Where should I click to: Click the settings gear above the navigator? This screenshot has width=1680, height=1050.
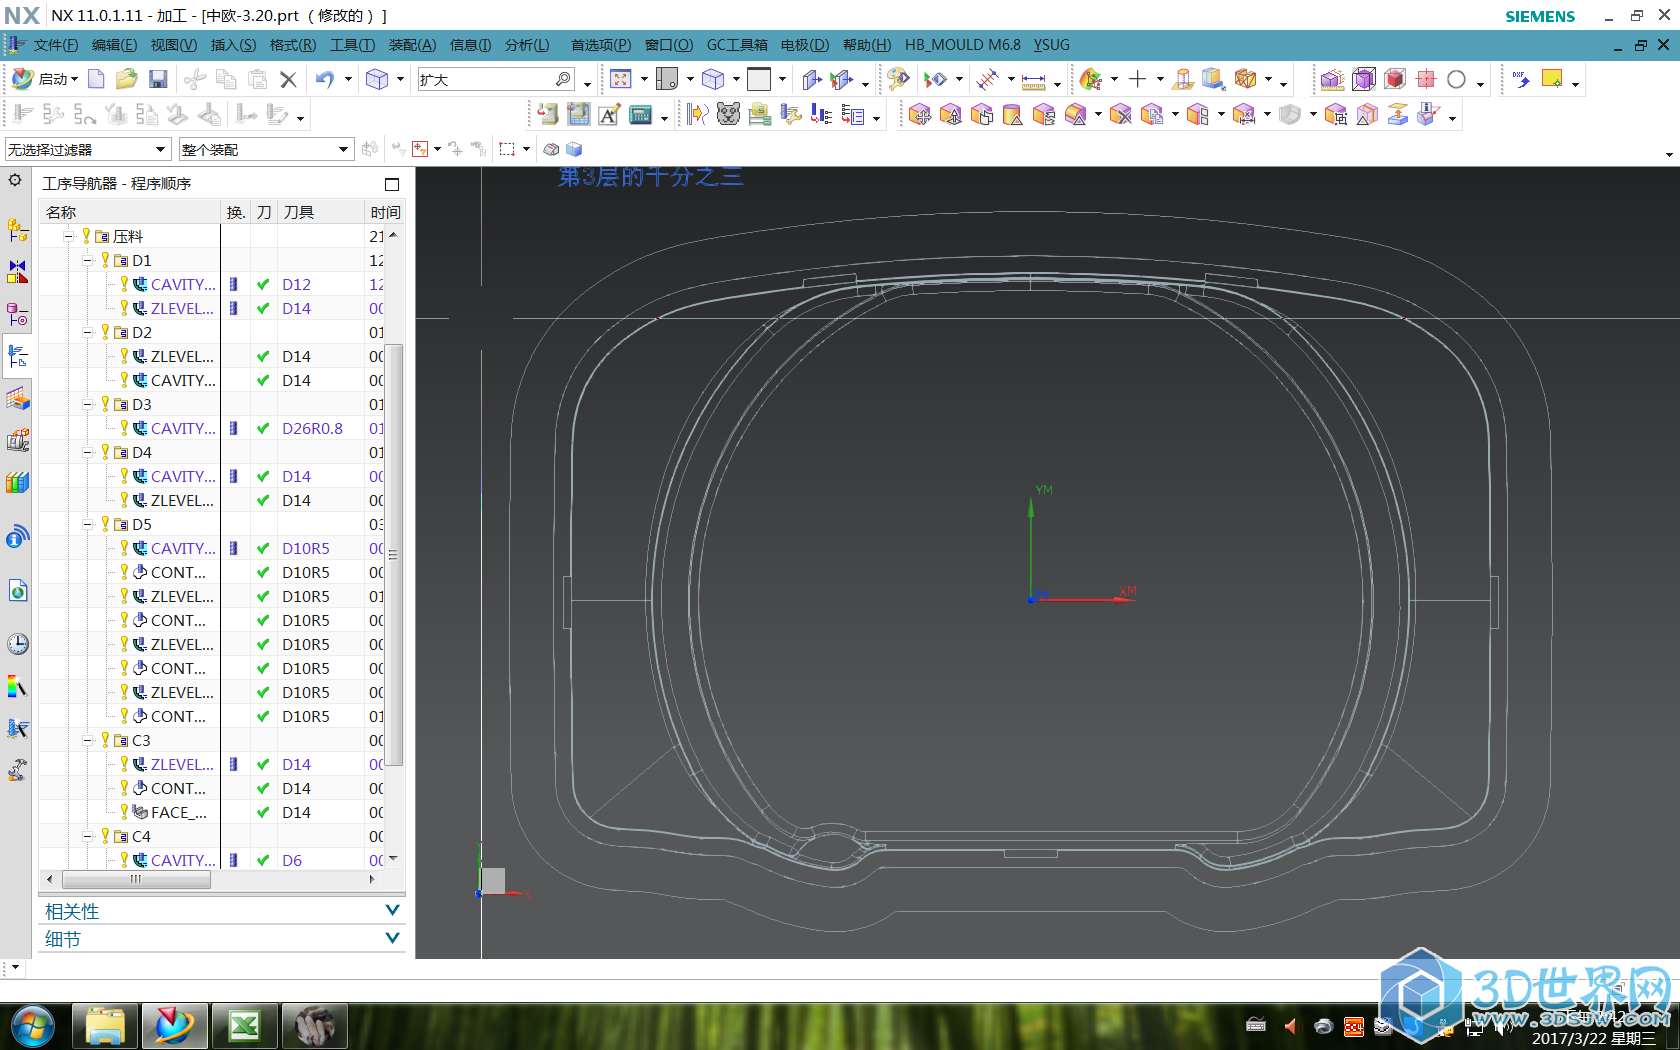(15, 180)
